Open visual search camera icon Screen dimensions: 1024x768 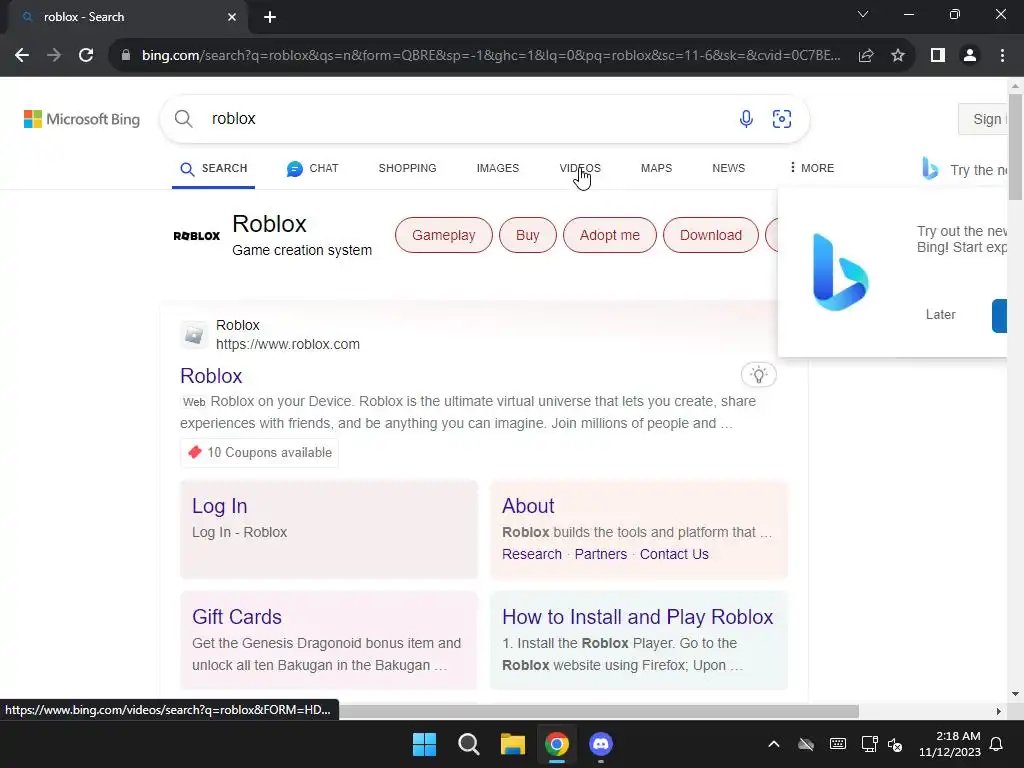782,119
